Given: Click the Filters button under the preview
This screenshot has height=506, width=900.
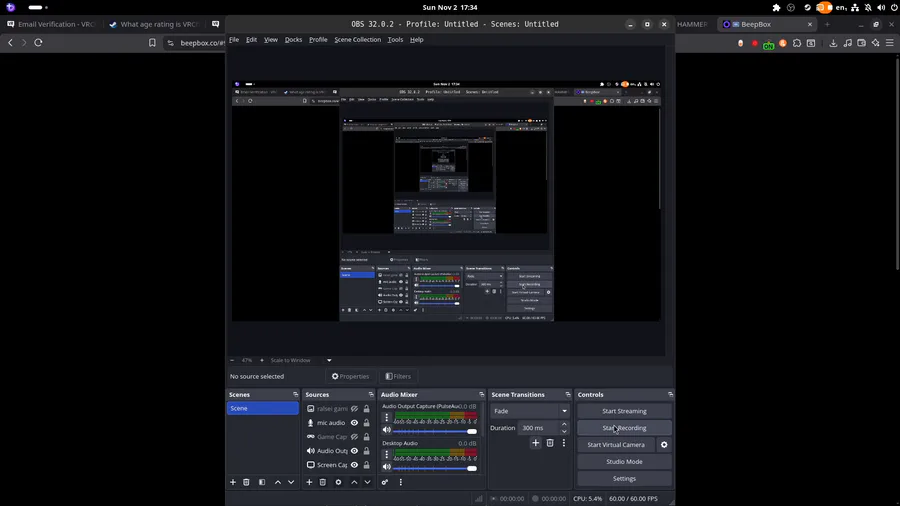Looking at the screenshot, I should tap(398, 376).
